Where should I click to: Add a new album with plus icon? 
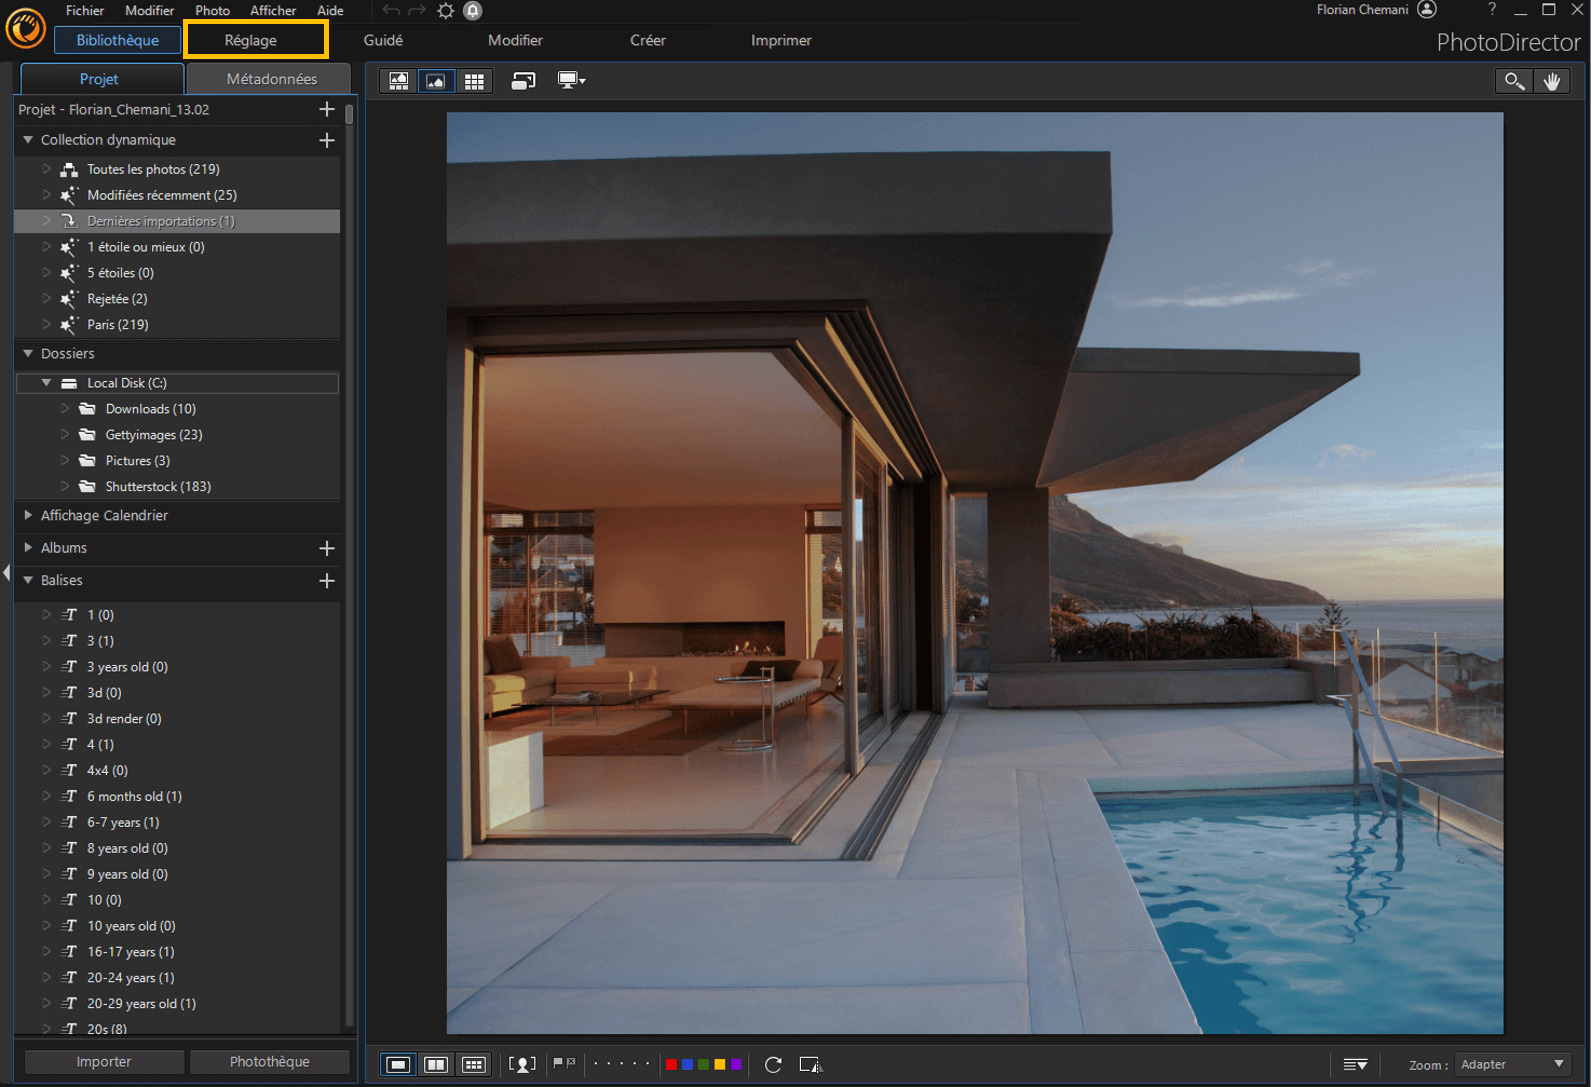coord(326,548)
